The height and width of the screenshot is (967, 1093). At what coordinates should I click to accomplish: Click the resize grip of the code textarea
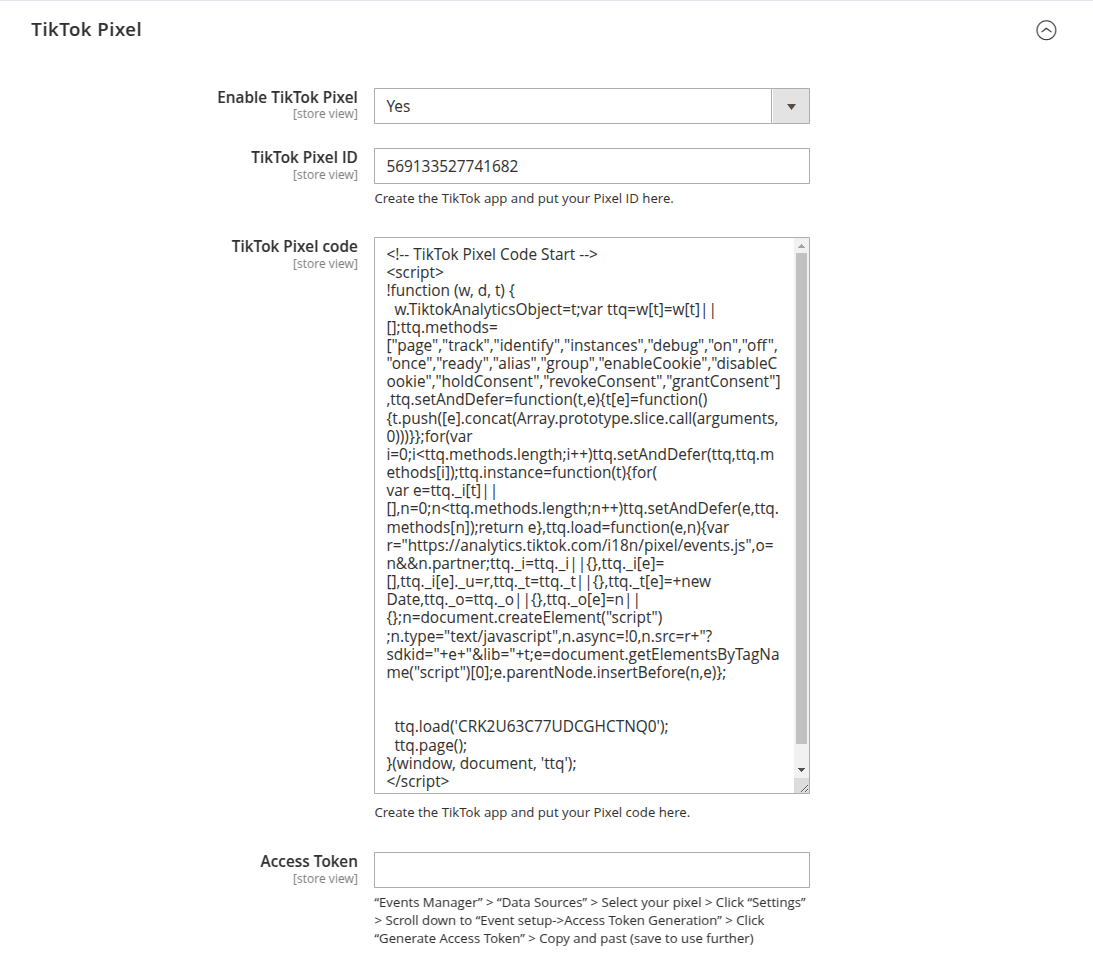(803, 786)
